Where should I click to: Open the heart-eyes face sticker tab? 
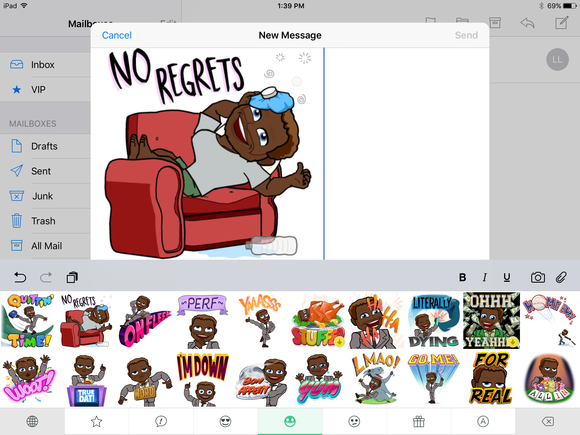coord(225,421)
